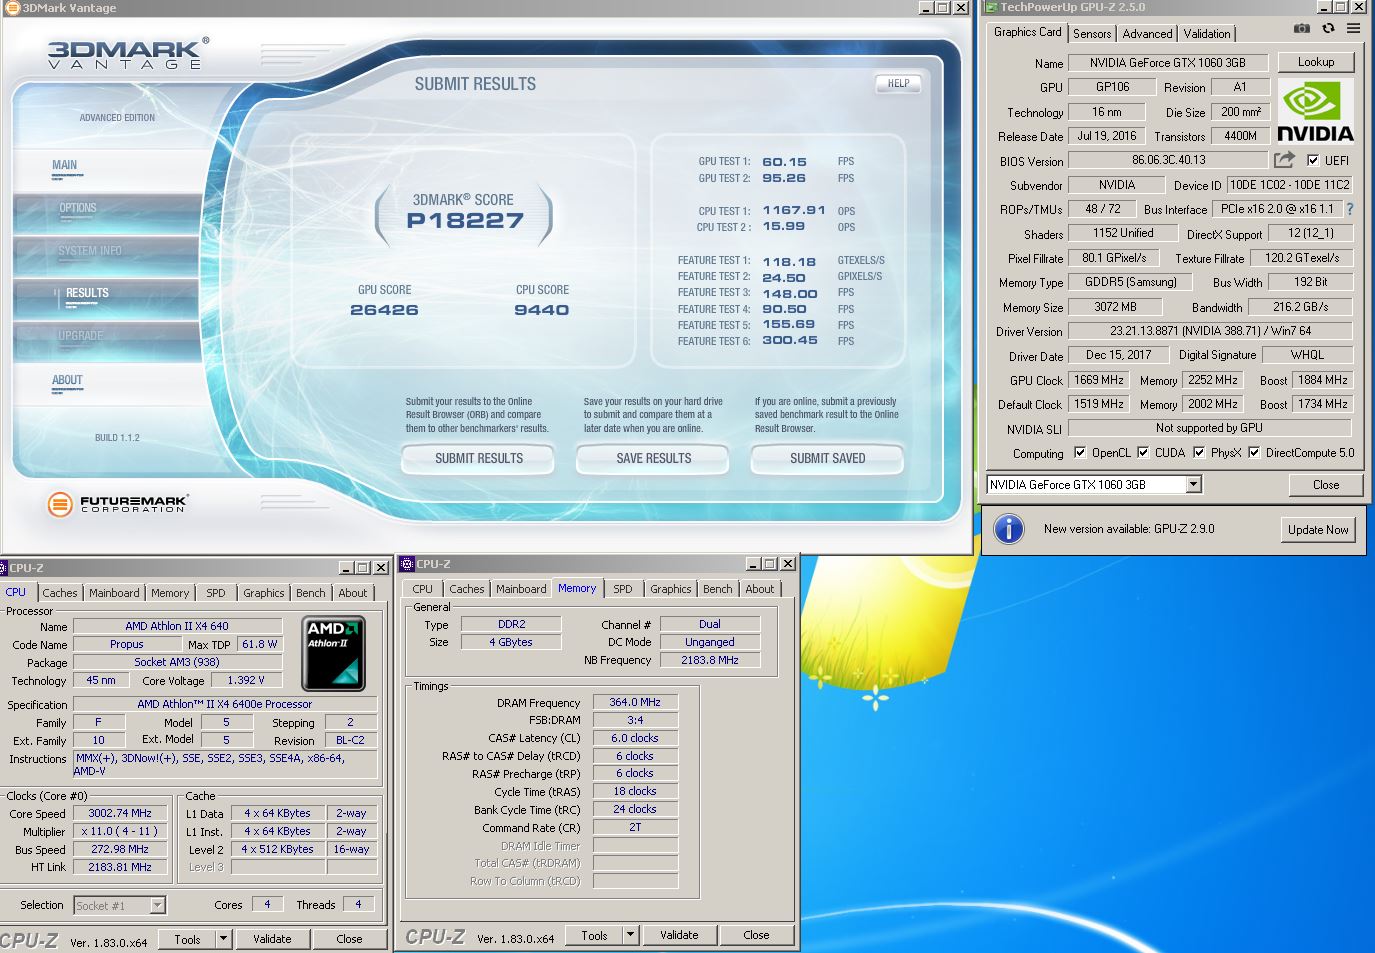Screen dimensions: 1375x953
Task: Click the GPU-Z title bar icon
Action: point(991,7)
